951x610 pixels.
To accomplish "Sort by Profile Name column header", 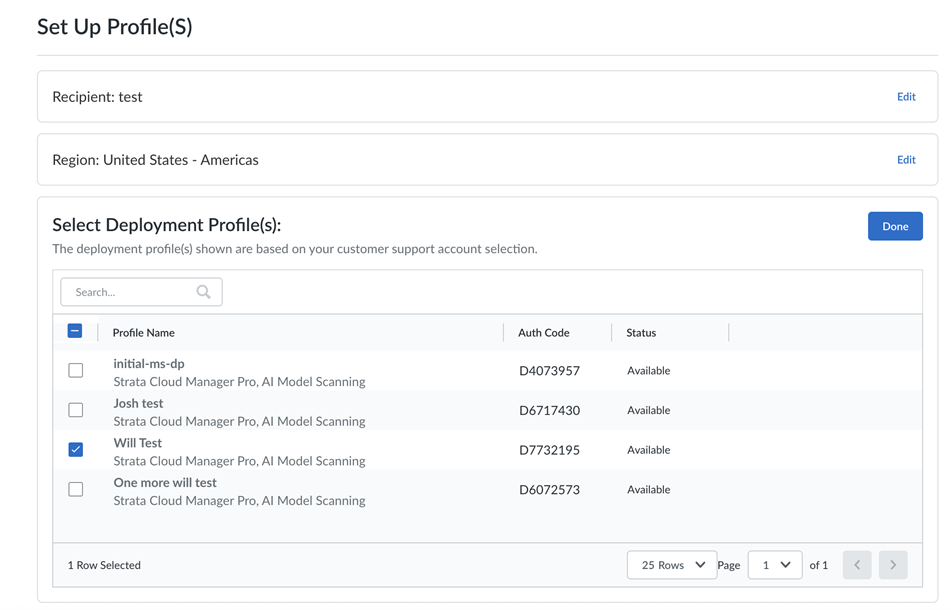I will [144, 333].
